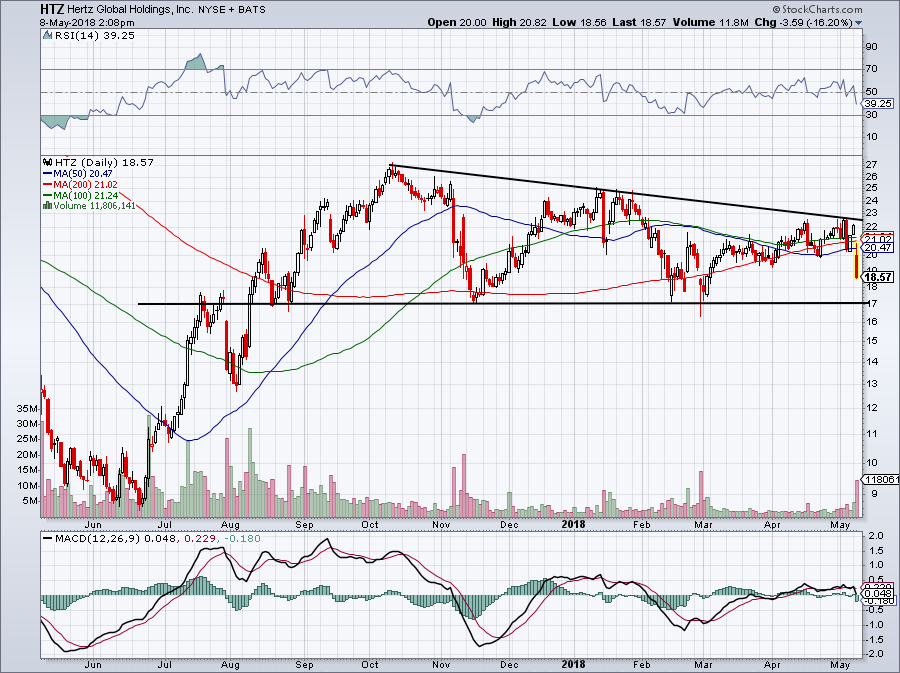
Task: Click the green MA(100) legend line marker
Action: (x=48, y=196)
